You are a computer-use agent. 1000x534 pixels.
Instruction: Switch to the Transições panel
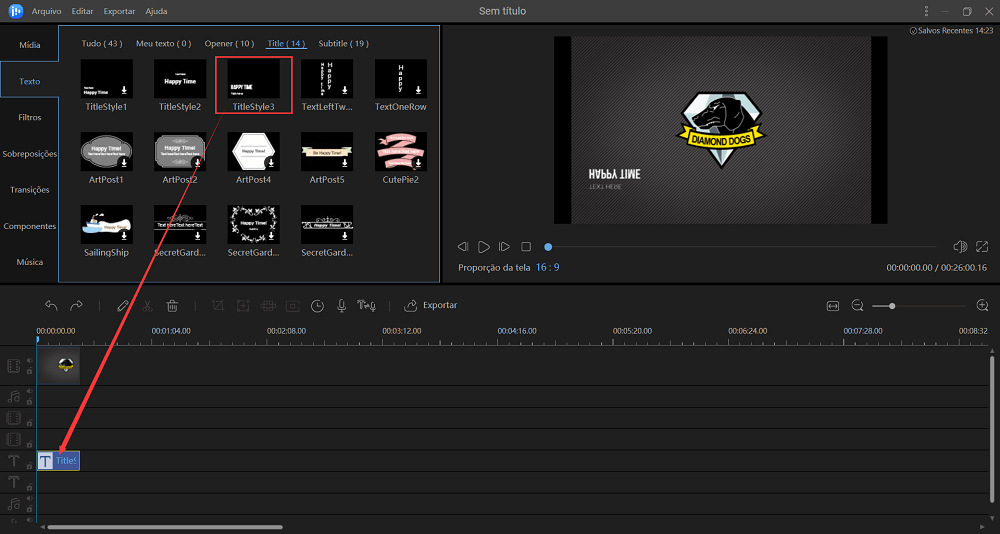click(29, 189)
